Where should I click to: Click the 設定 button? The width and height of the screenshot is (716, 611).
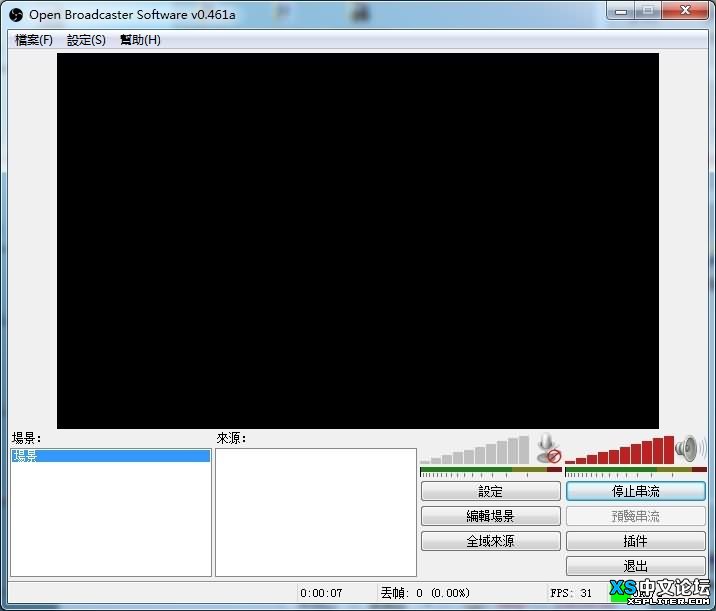coord(491,491)
